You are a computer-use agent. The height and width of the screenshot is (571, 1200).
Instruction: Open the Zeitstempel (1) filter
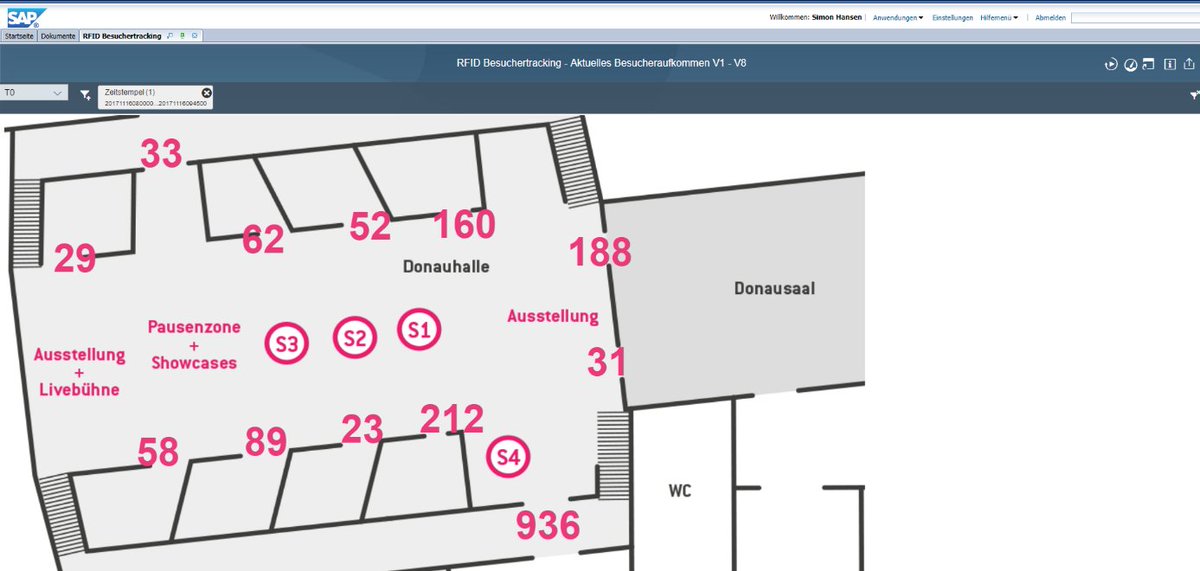point(154,97)
